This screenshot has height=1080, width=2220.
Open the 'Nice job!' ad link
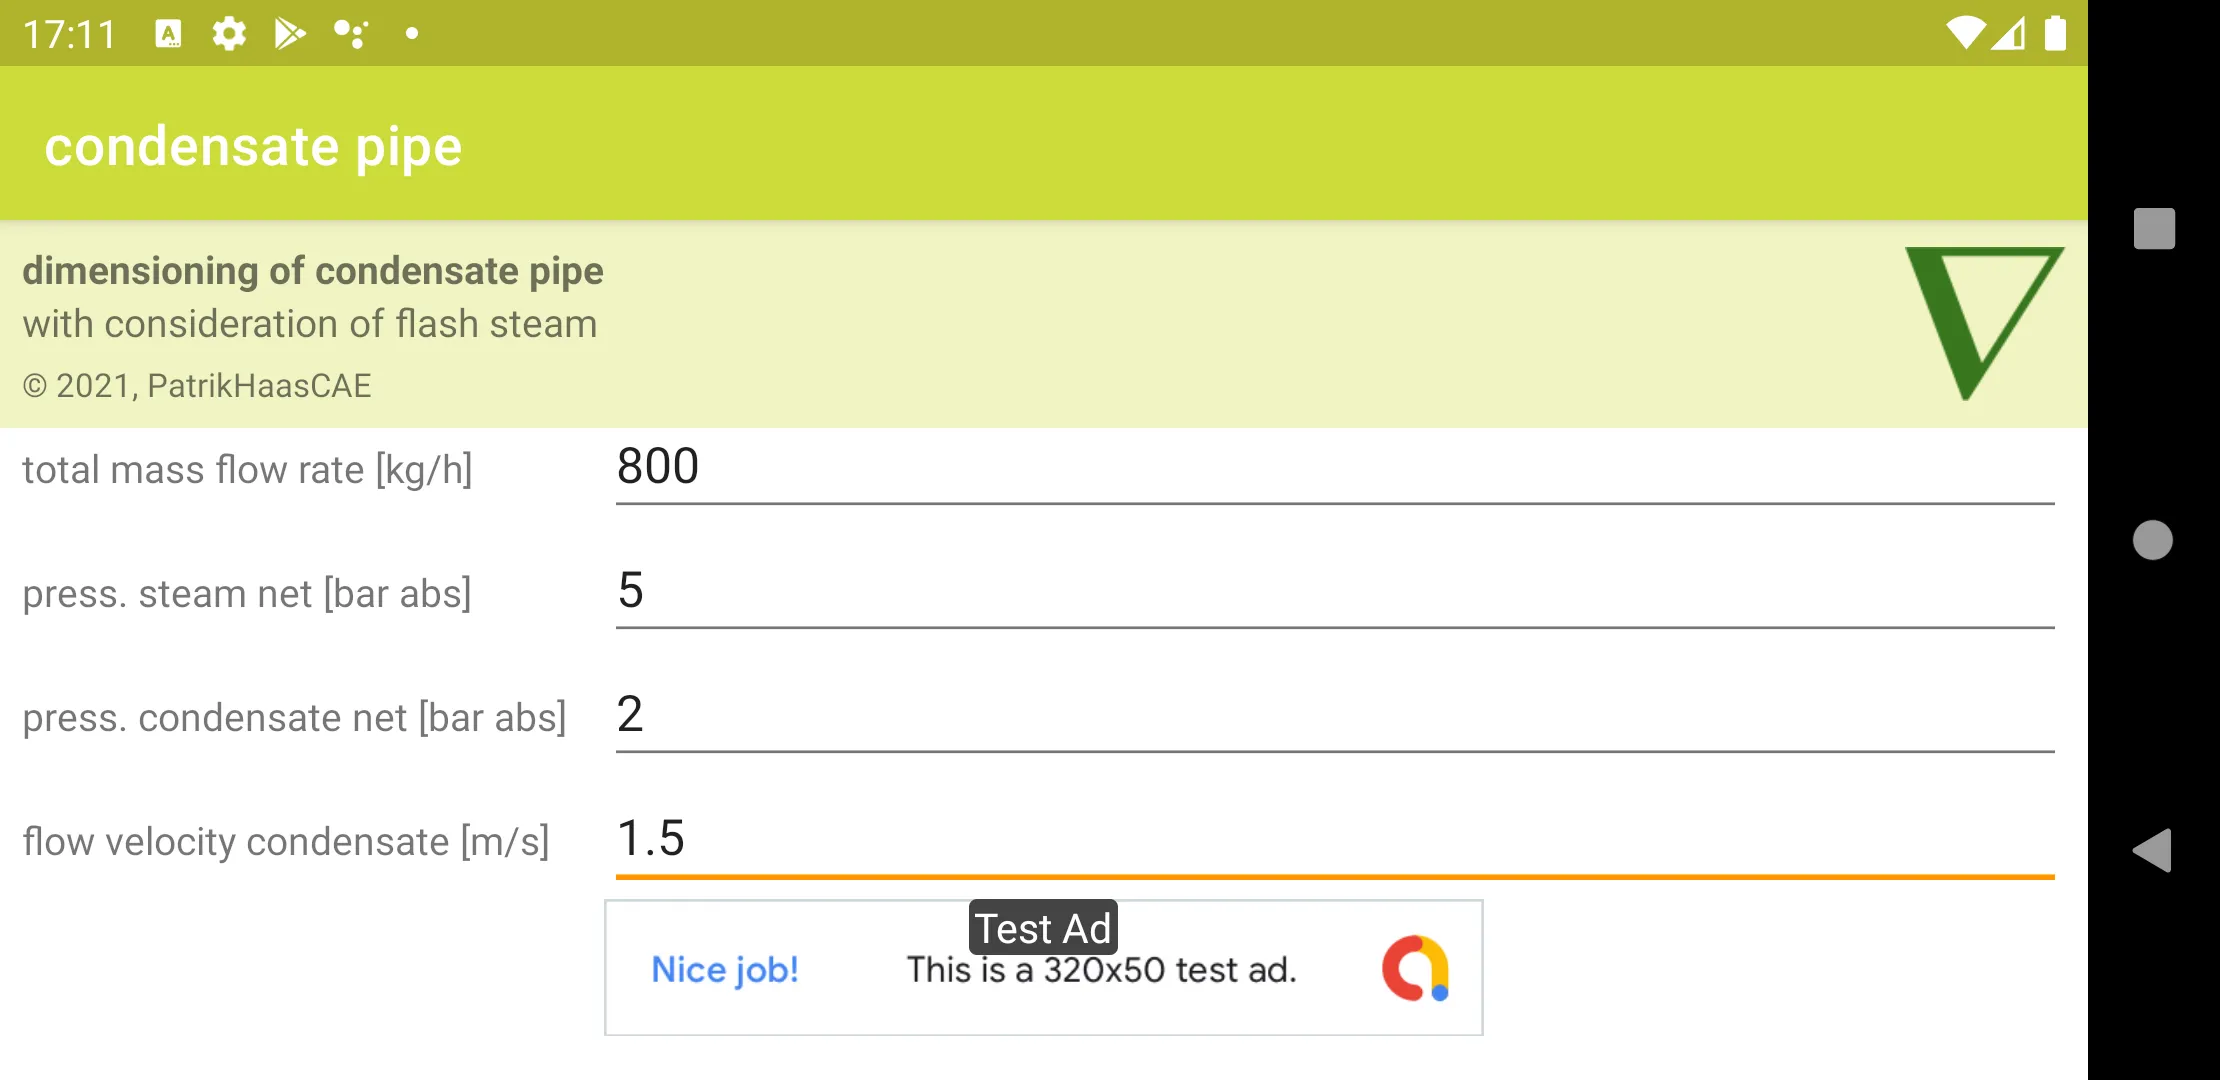click(x=725, y=970)
